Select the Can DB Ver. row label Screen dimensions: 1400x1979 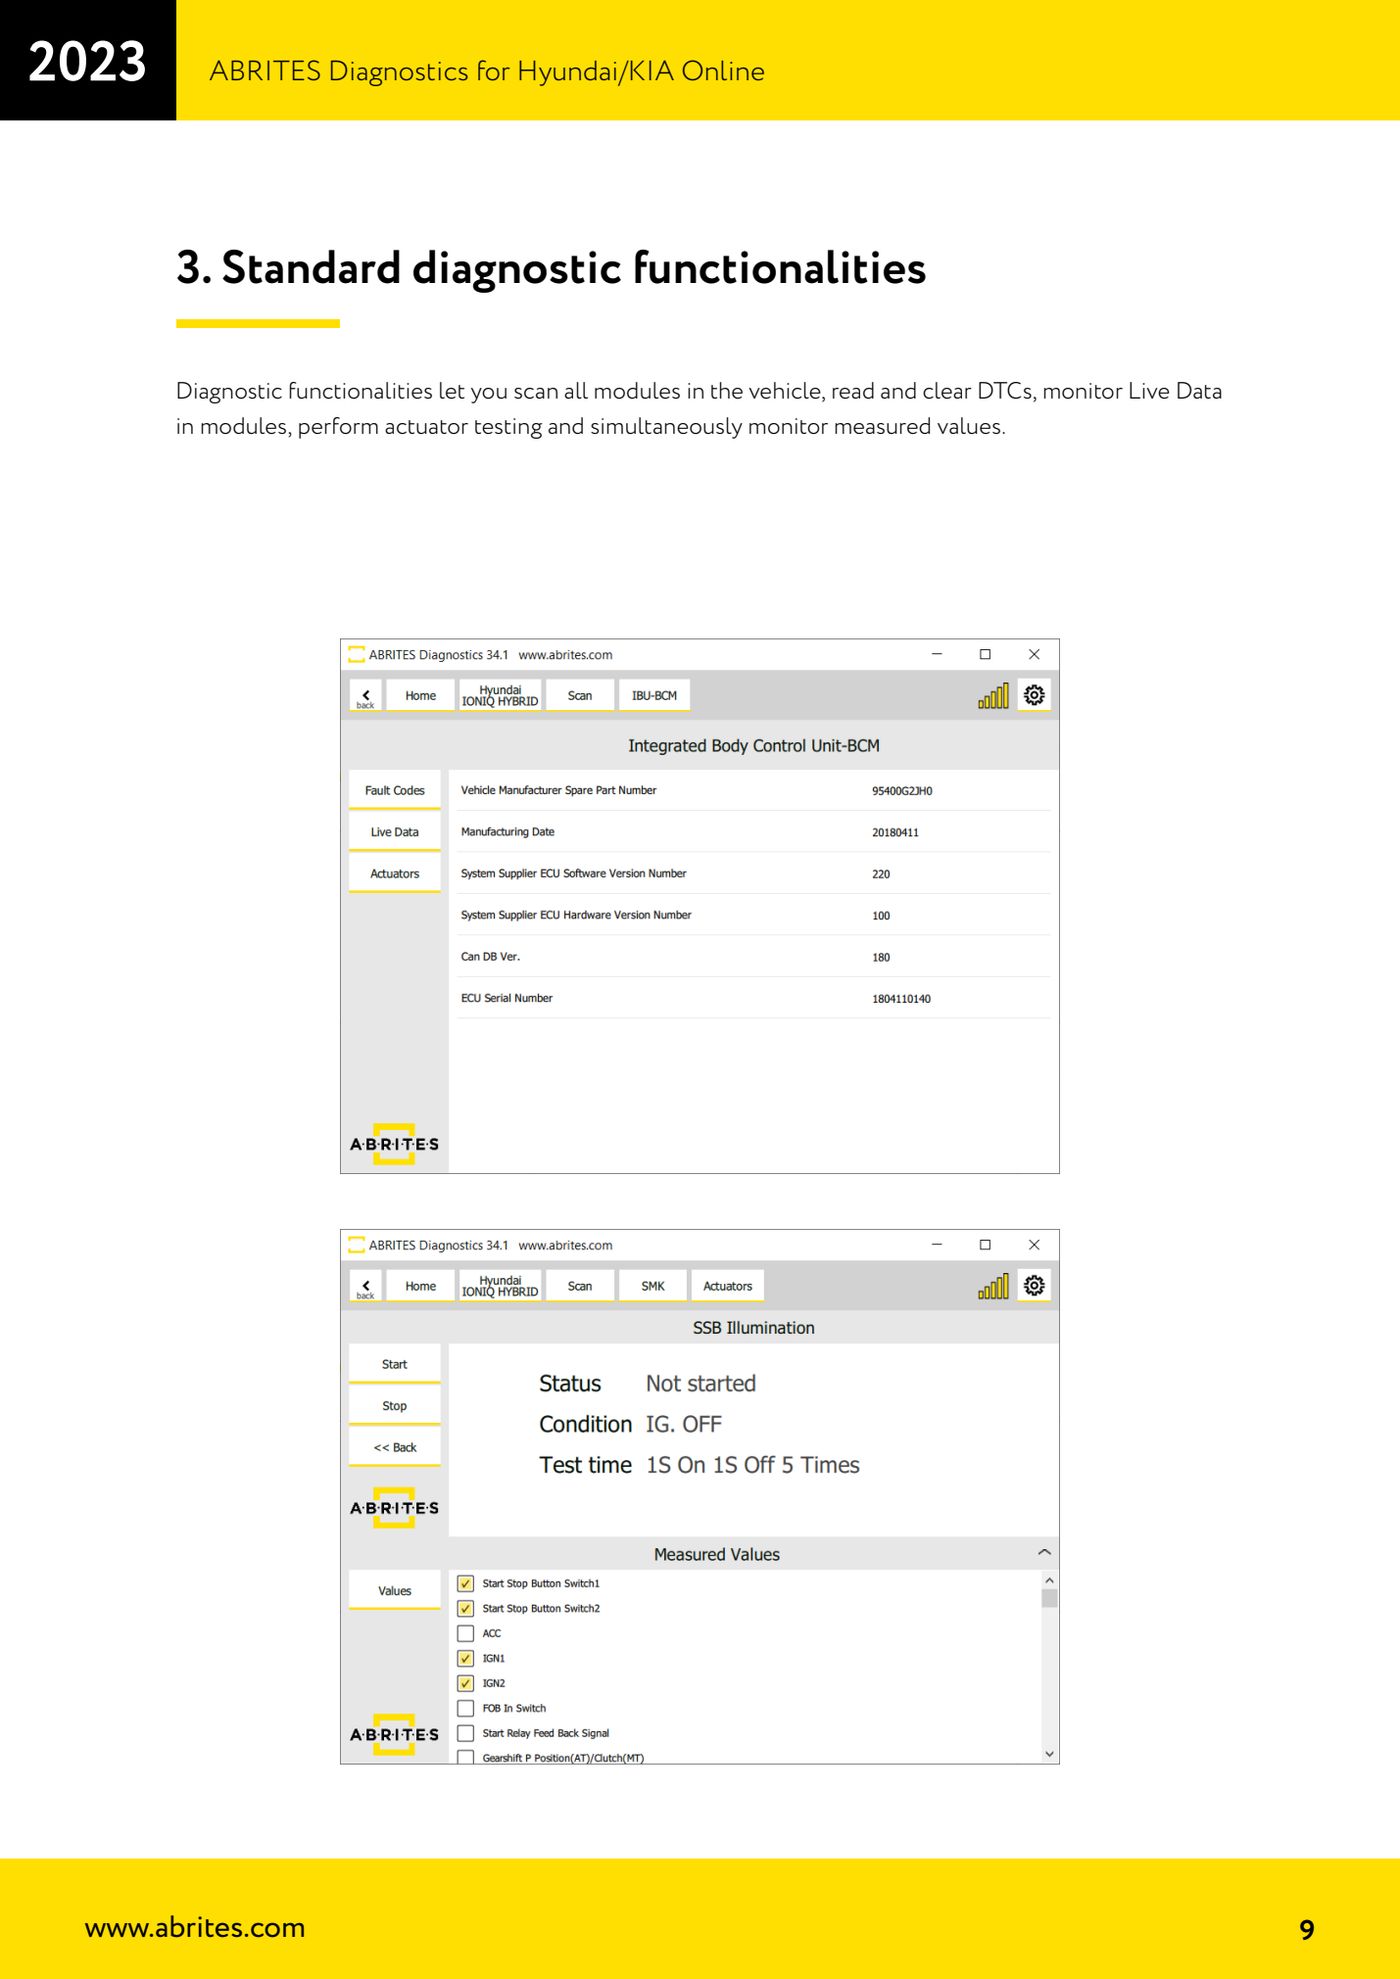click(490, 957)
